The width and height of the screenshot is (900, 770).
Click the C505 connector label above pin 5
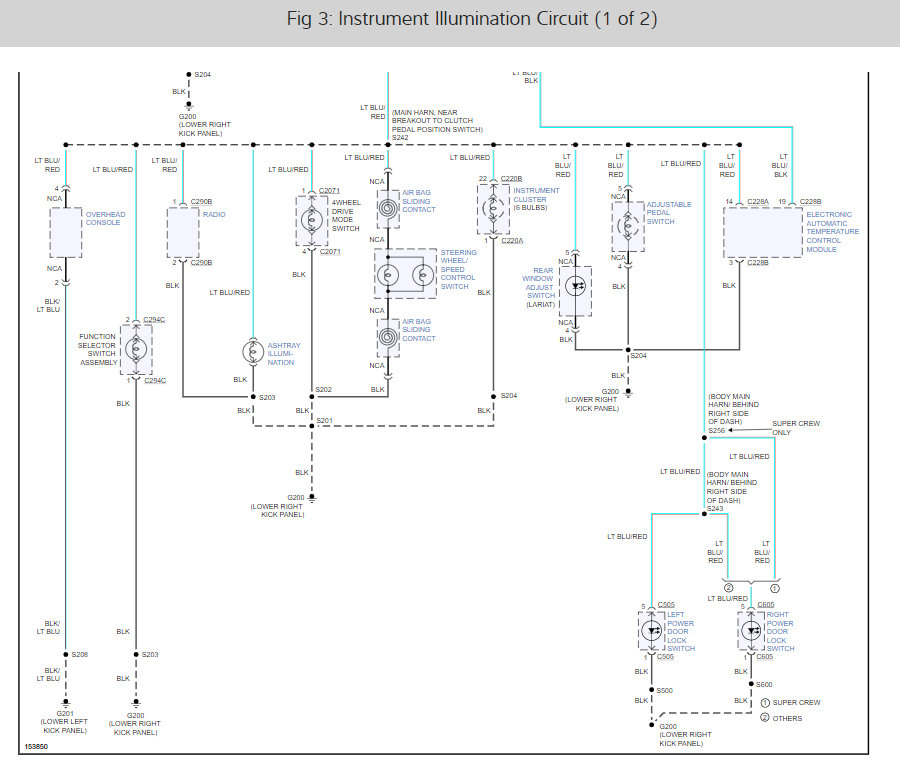pos(666,605)
